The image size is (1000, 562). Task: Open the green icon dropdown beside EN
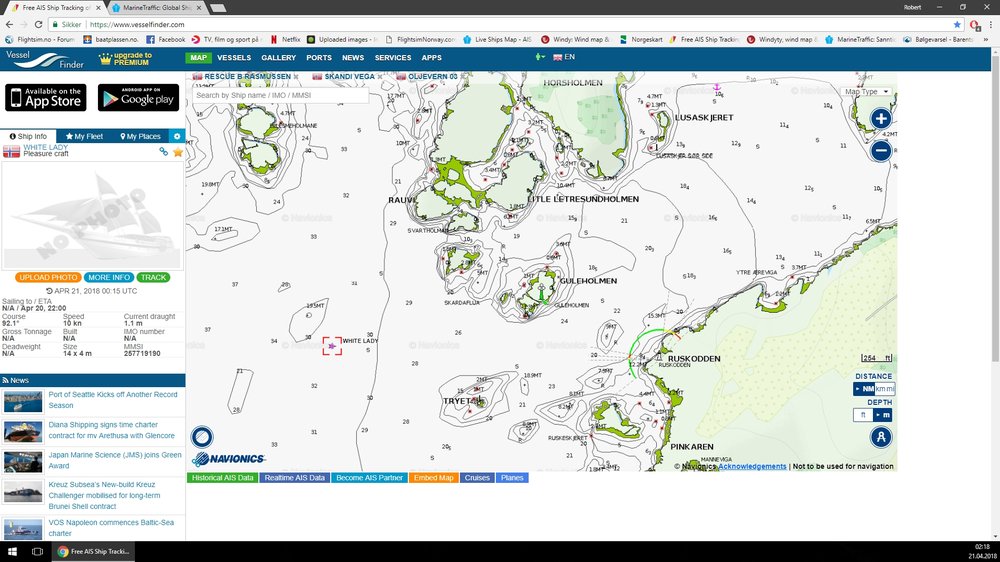click(x=540, y=57)
